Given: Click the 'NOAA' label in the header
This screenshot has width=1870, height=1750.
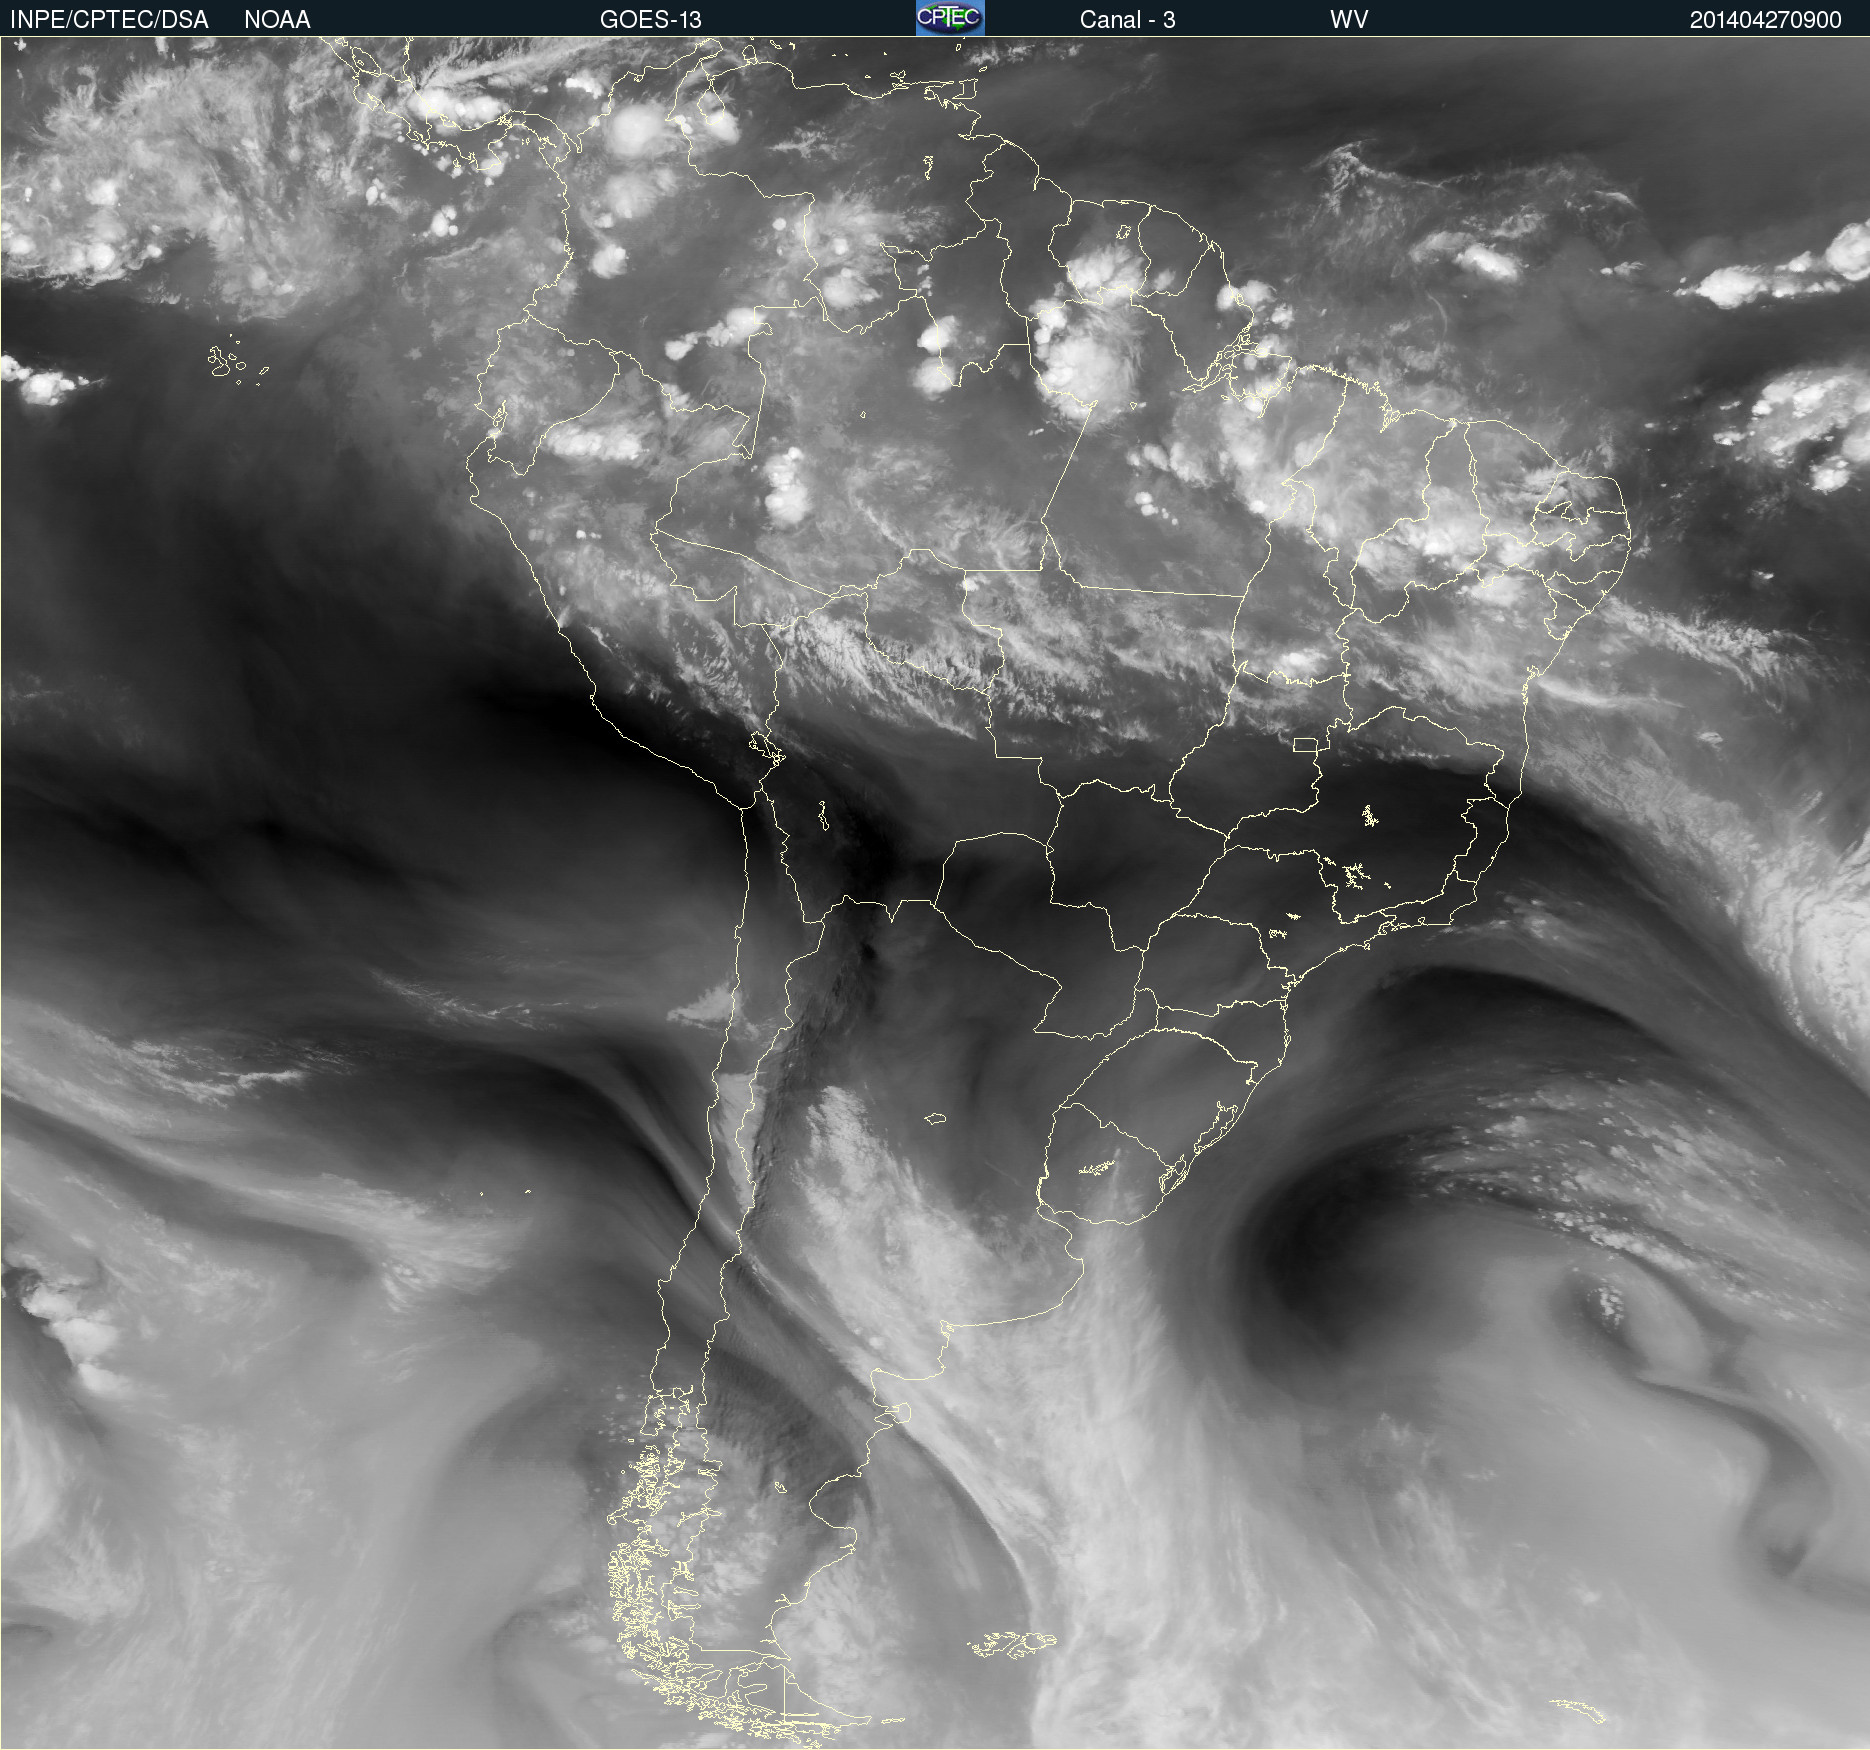Looking at the screenshot, I should 277,20.
